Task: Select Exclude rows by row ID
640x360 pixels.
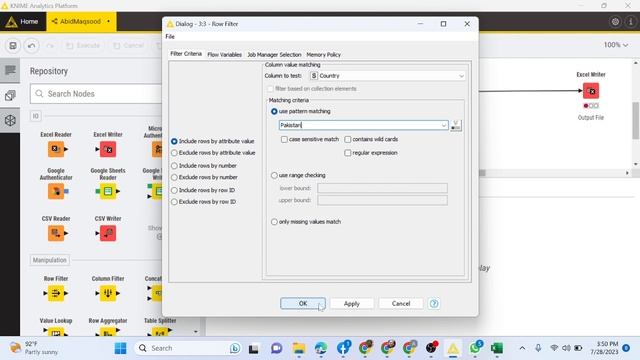Action: [x=203, y=202]
